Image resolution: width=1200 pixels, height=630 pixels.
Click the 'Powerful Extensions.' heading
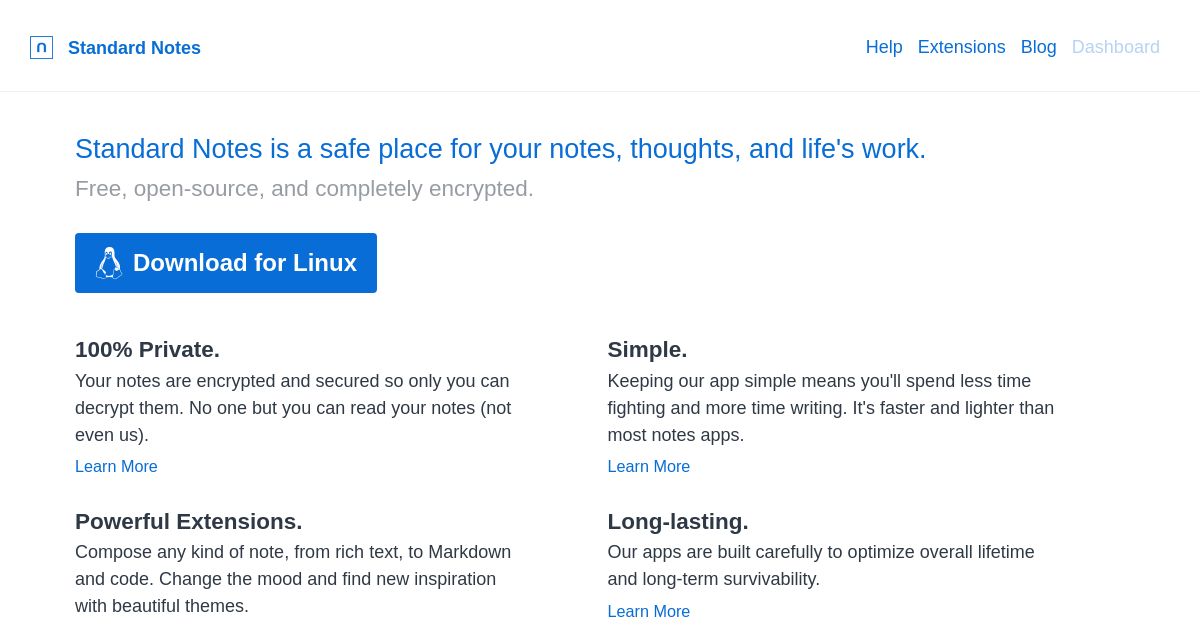(x=188, y=522)
